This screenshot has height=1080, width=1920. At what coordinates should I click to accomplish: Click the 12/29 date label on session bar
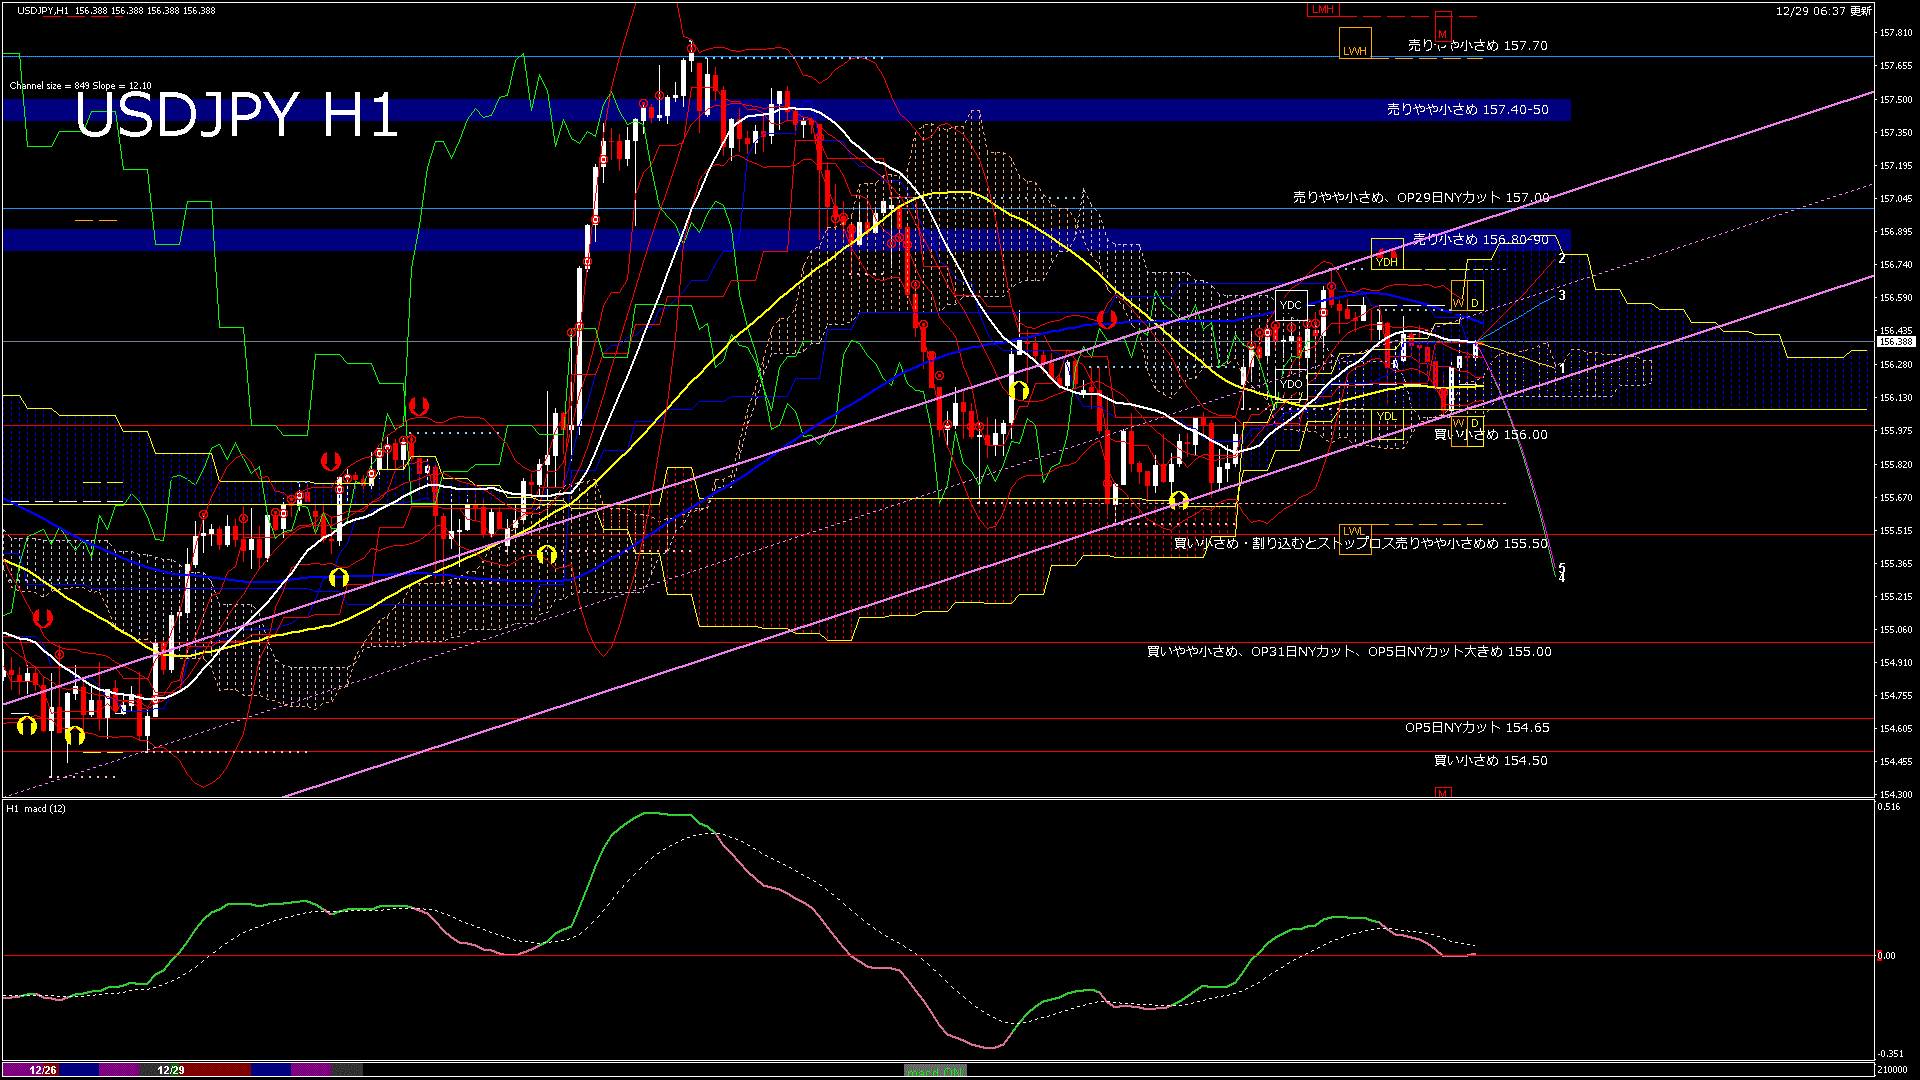pos(171,1070)
